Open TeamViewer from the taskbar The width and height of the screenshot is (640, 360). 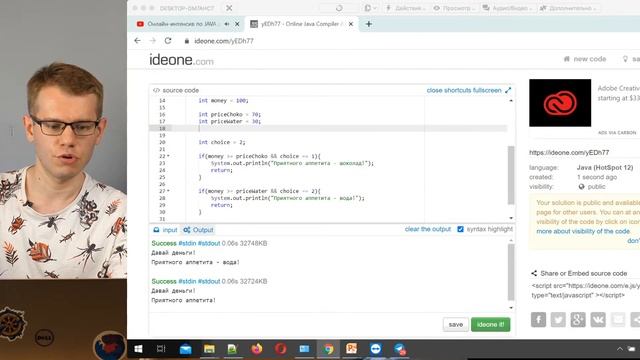(376, 349)
